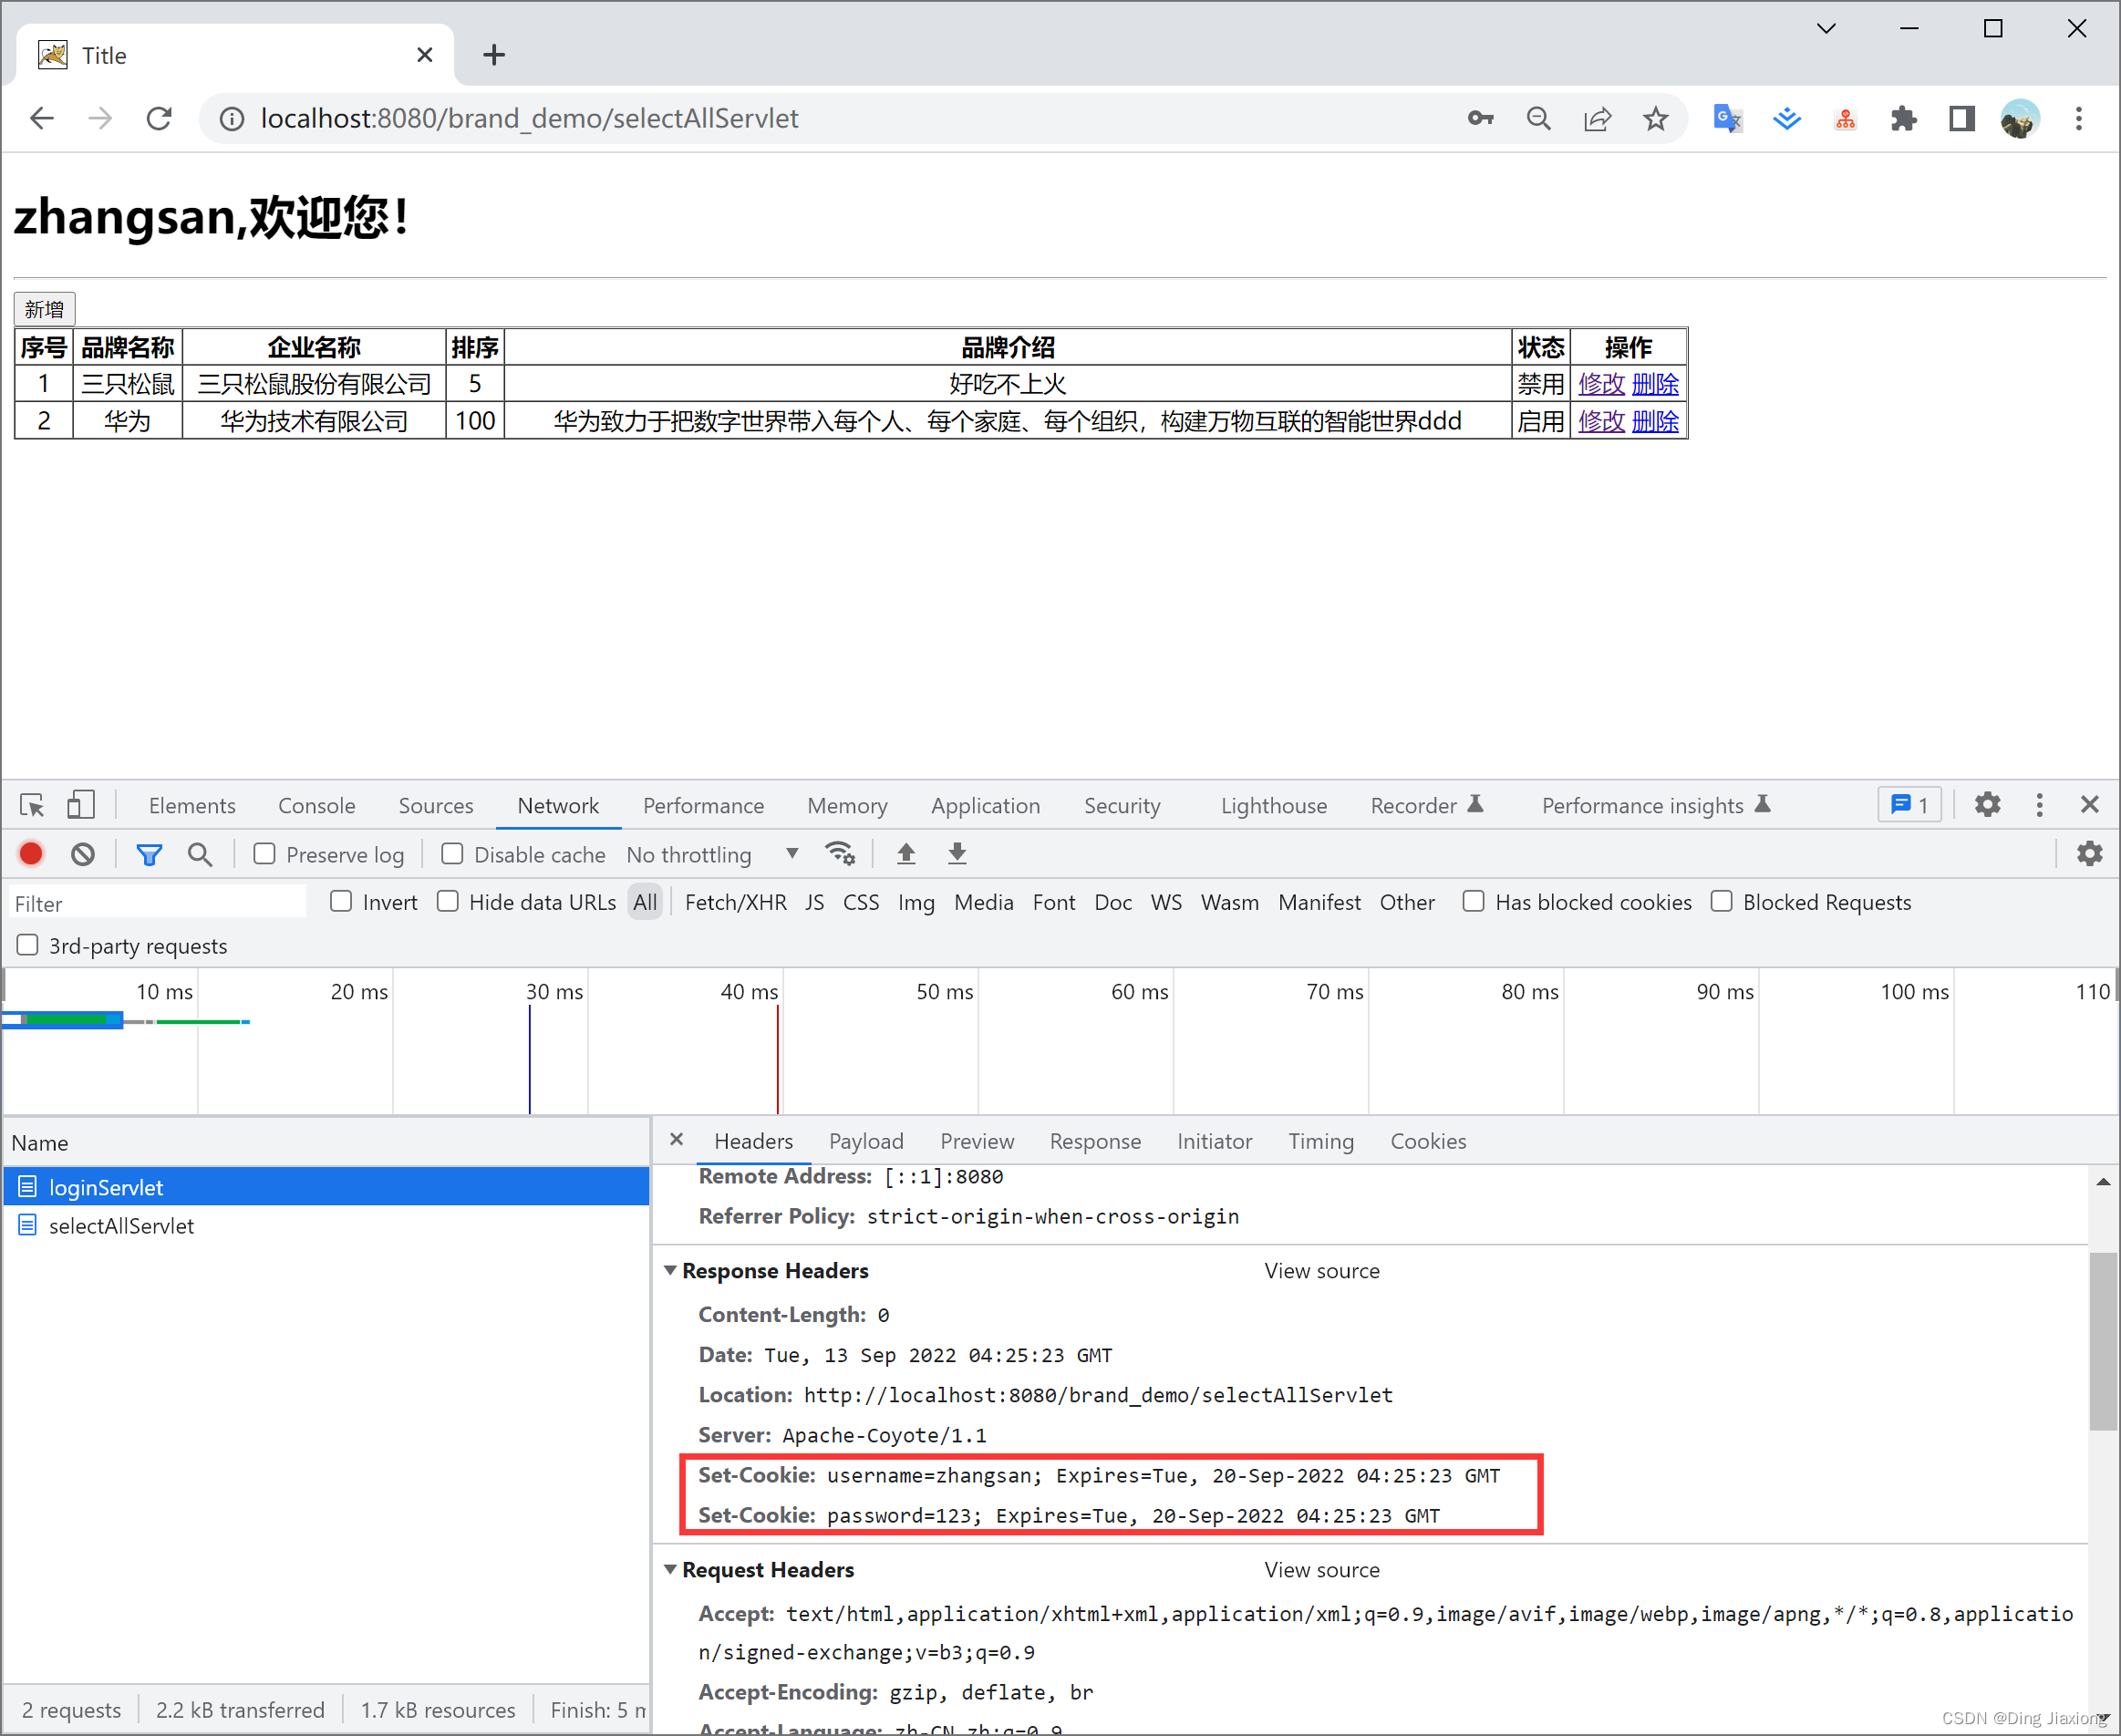Click the inspect element picker icon
The width and height of the screenshot is (2121, 1736).
click(32, 805)
